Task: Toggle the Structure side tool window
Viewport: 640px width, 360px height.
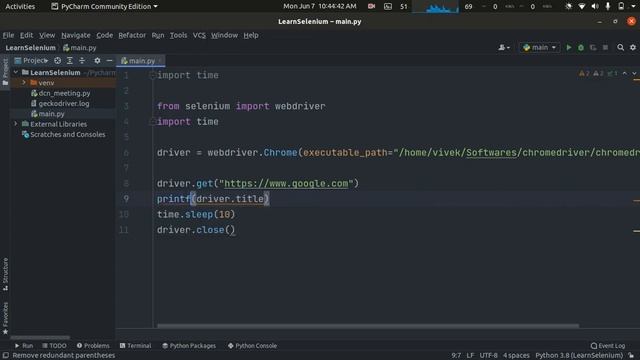Action: pyautogui.click(x=5, y=274)
